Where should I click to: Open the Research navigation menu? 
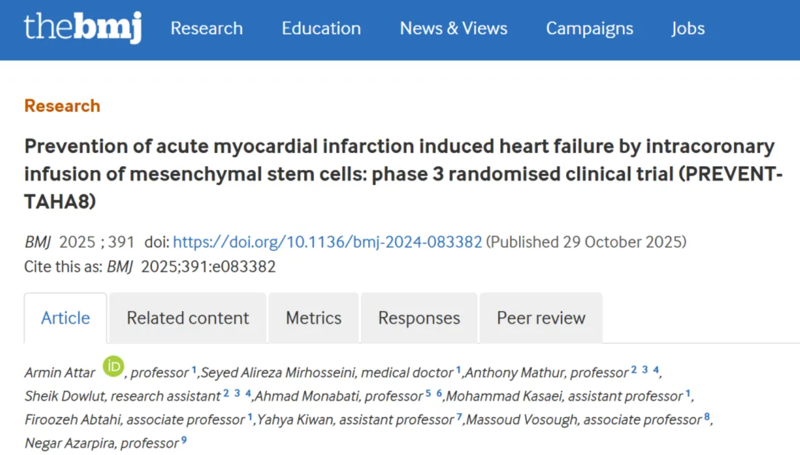[206, 28]
